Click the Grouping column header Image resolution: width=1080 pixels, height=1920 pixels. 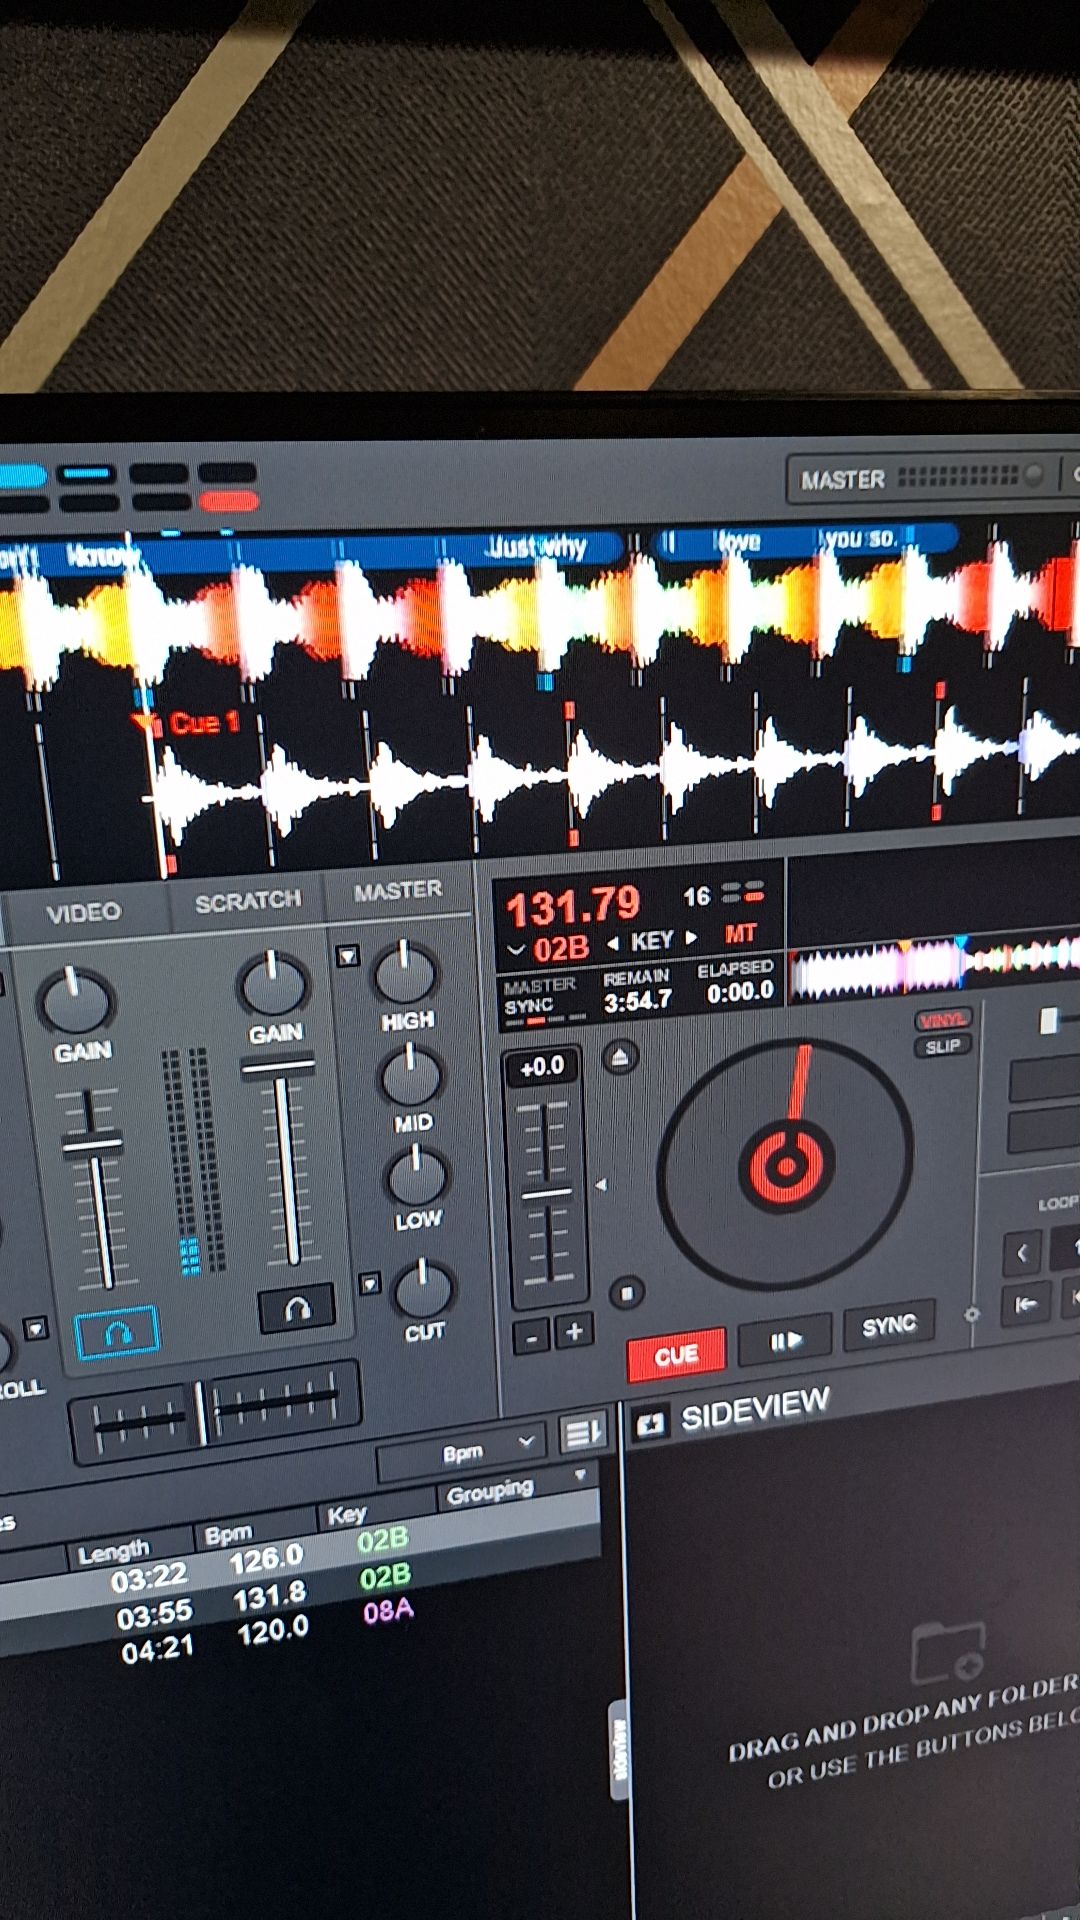(x=491, y=1491)
